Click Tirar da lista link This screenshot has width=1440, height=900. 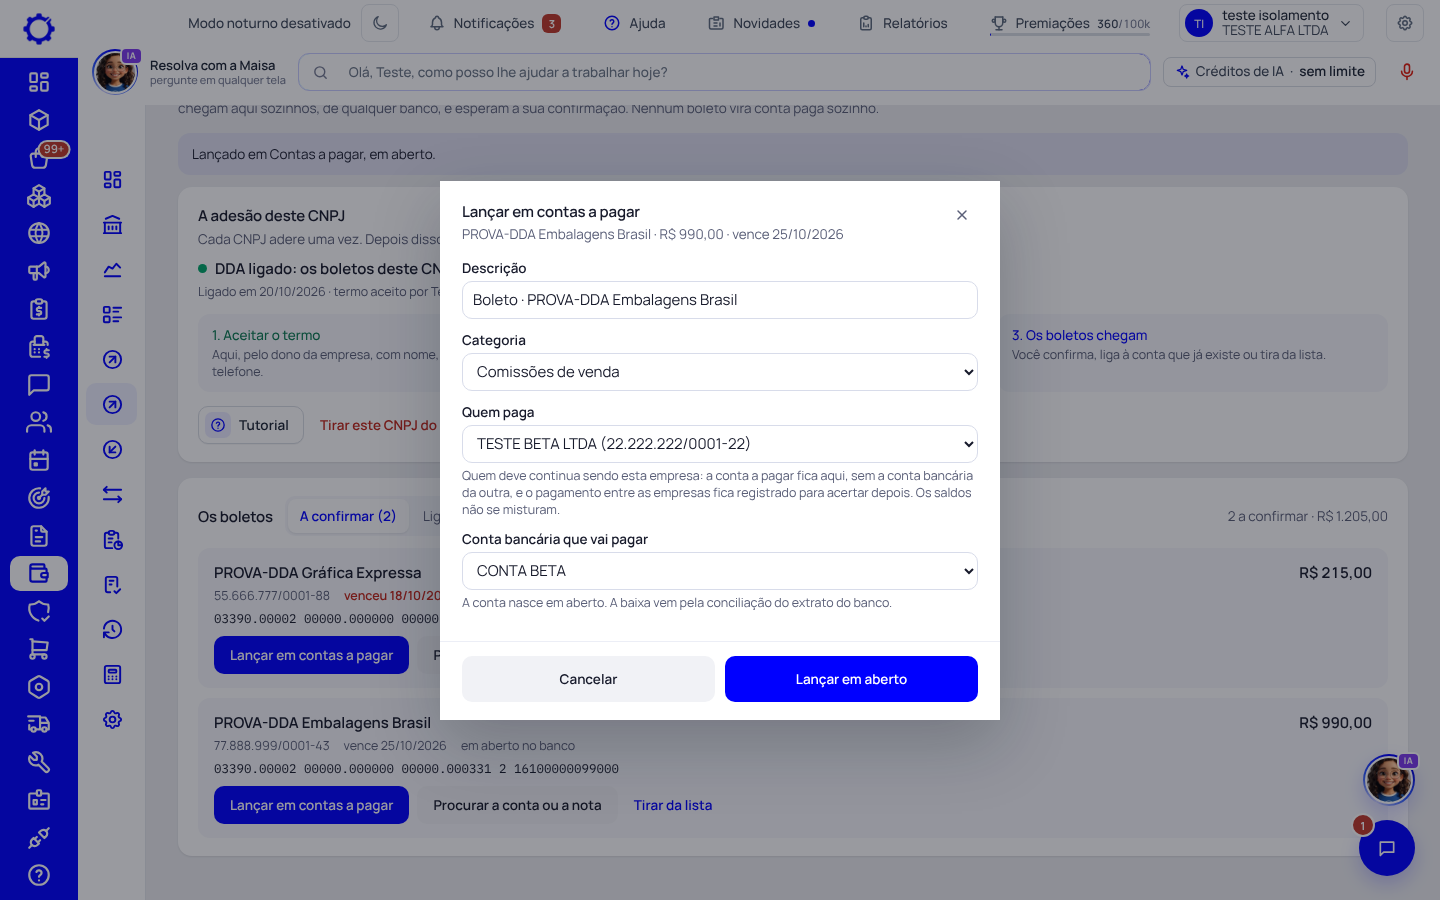[x=673, y=805]
